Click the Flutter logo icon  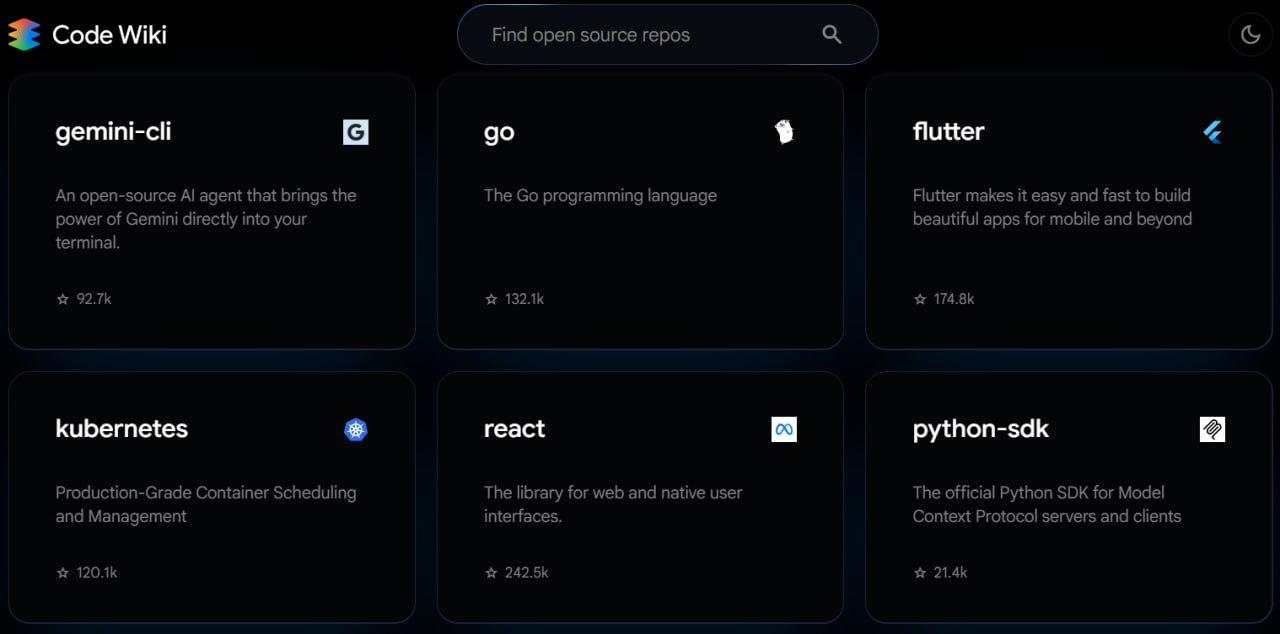[x=1213, y=132]
